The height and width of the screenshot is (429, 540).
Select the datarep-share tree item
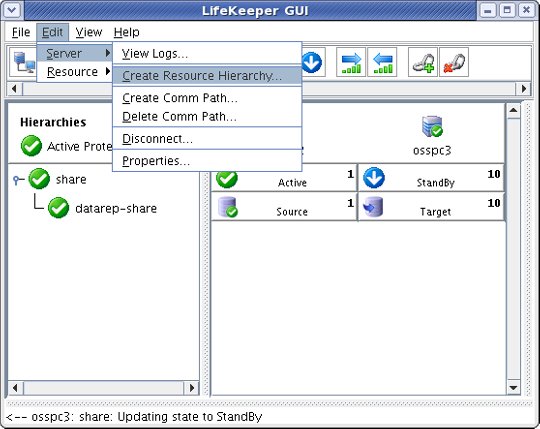pyautogui.click(x=116, y=208)
